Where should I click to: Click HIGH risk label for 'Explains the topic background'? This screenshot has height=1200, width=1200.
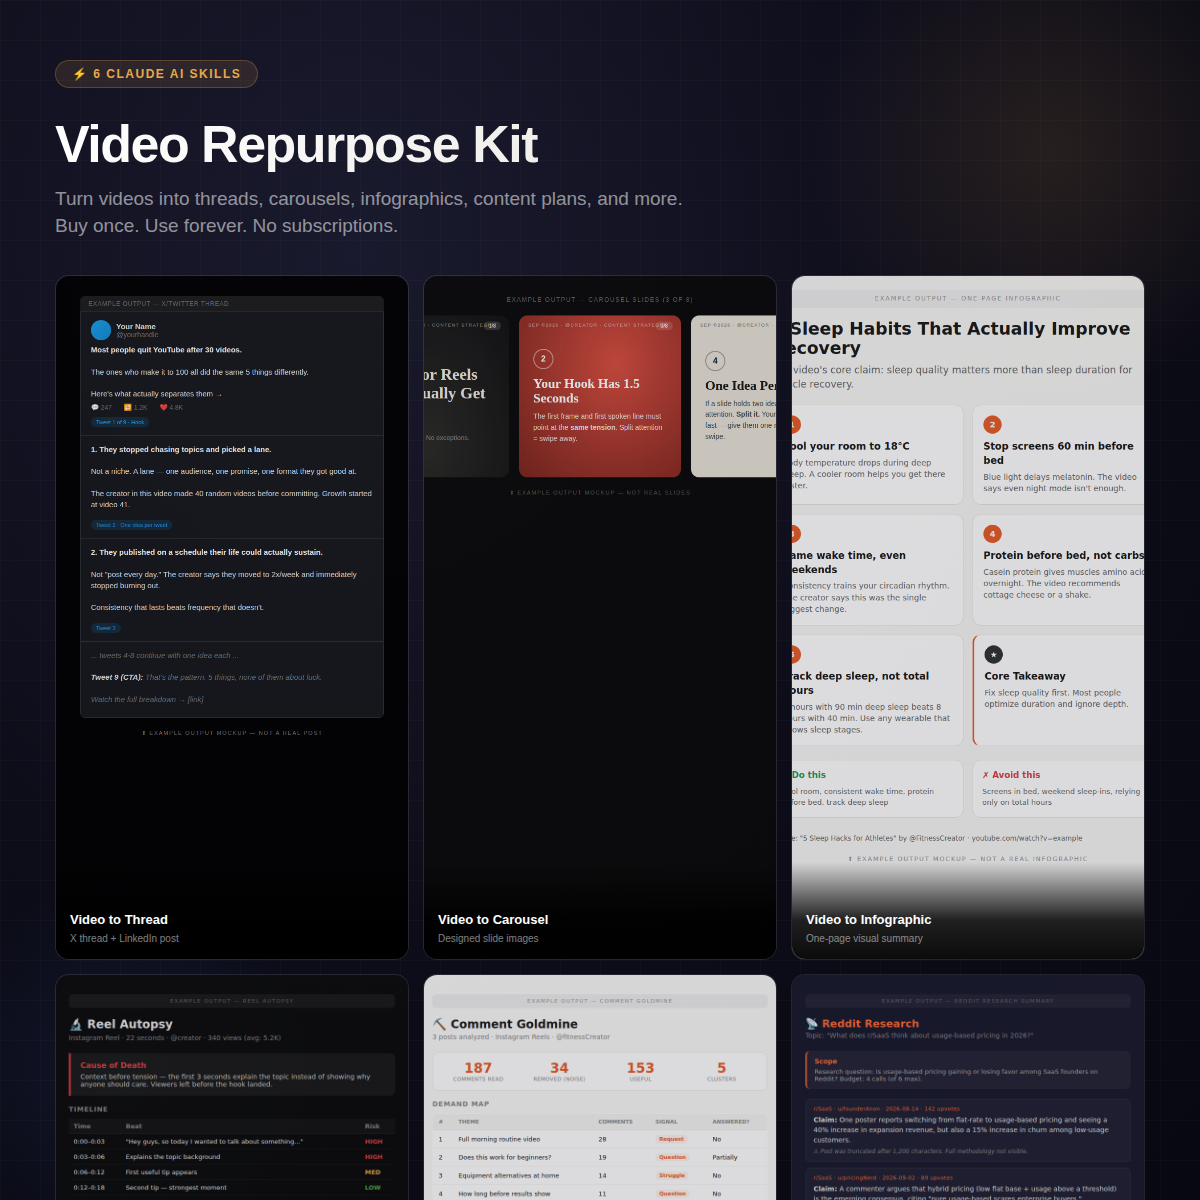coord(374,1157)
